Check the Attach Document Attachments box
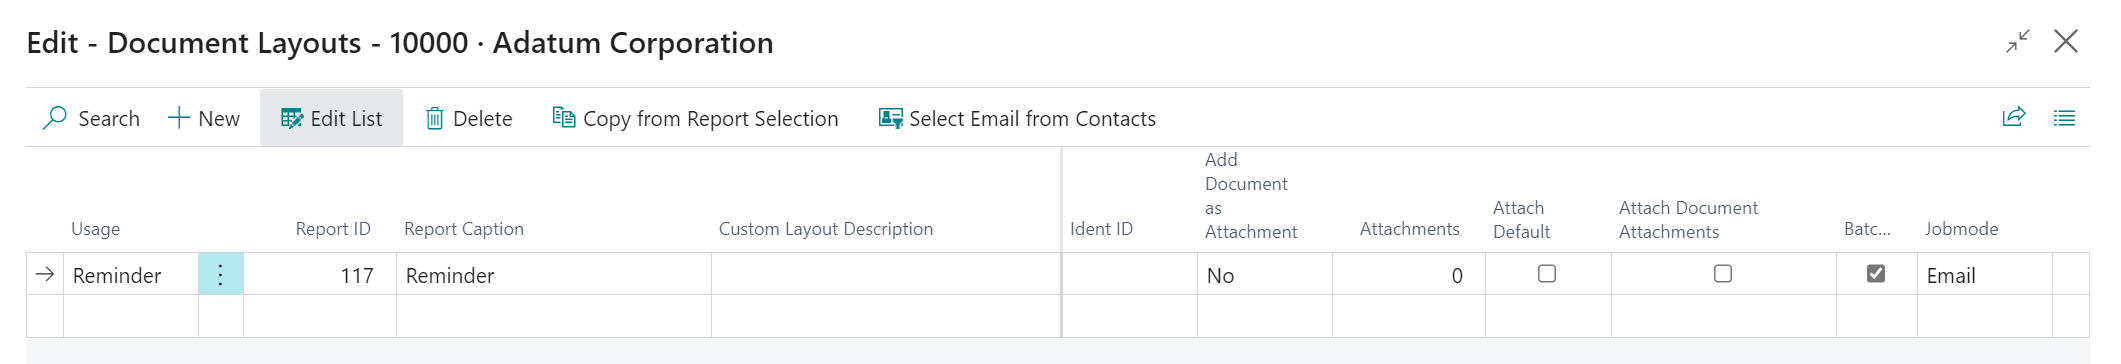2121x364 pixels. click(1723, 273)
